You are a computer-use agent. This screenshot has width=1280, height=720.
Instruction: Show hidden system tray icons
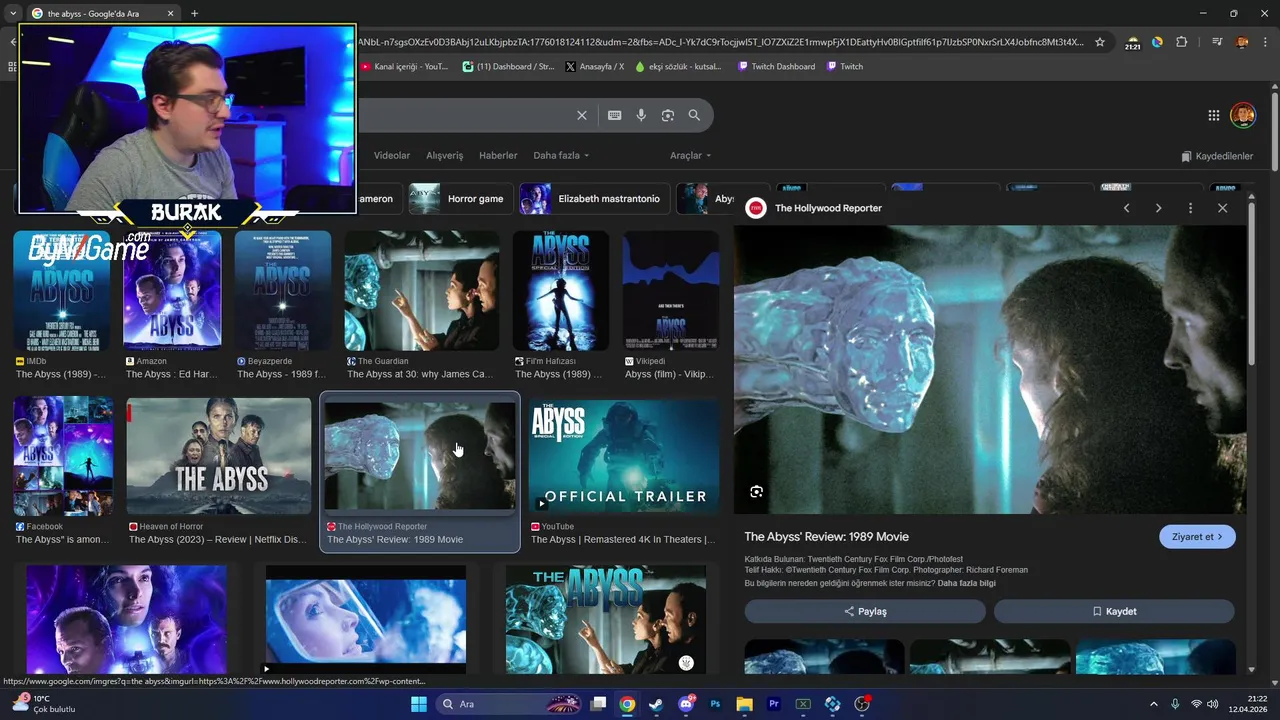(1153, 704)
